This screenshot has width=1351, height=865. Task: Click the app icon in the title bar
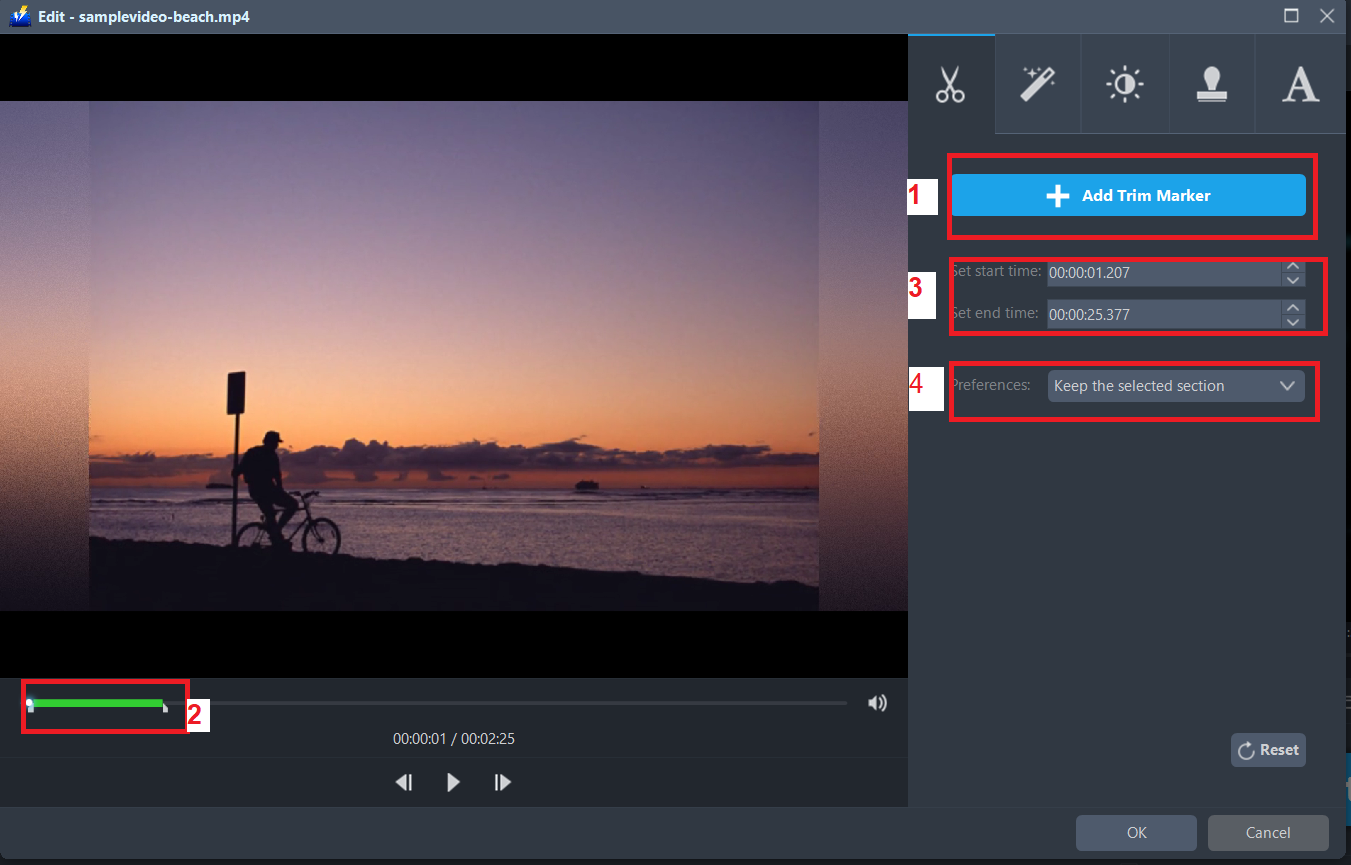[x=20, y=16]
